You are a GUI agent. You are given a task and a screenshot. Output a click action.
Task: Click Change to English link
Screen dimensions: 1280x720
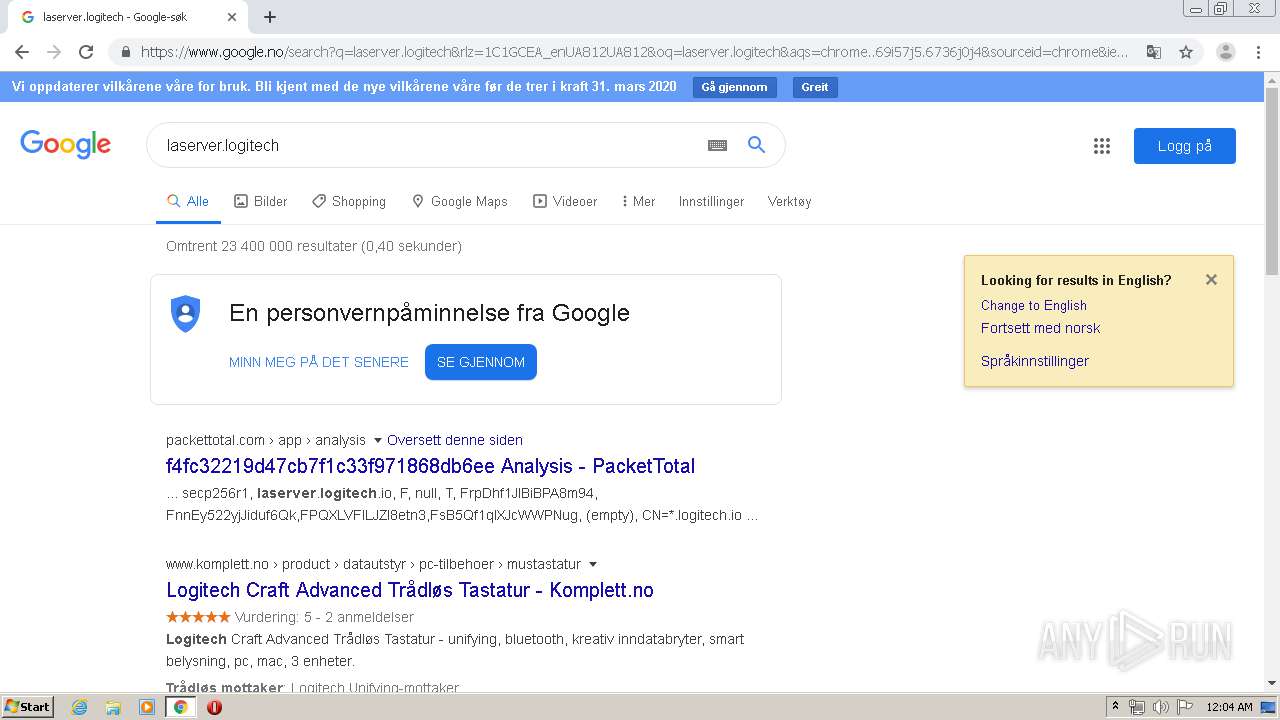(1033, 305)
